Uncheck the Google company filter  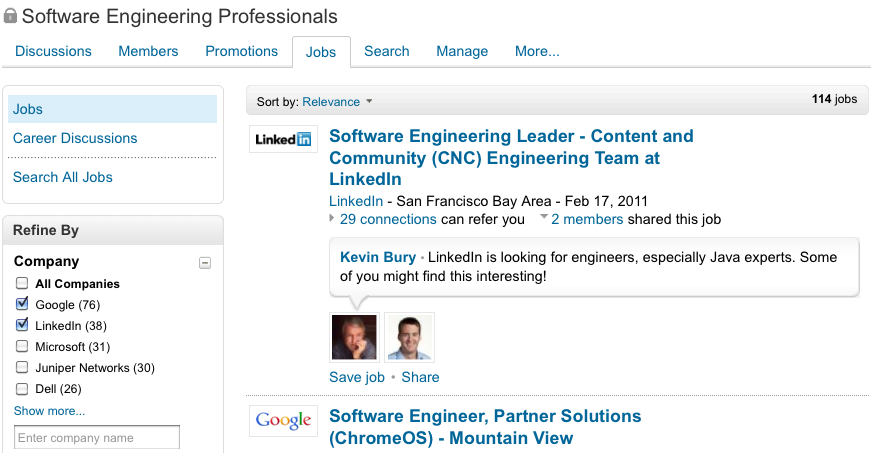(22, 304)
